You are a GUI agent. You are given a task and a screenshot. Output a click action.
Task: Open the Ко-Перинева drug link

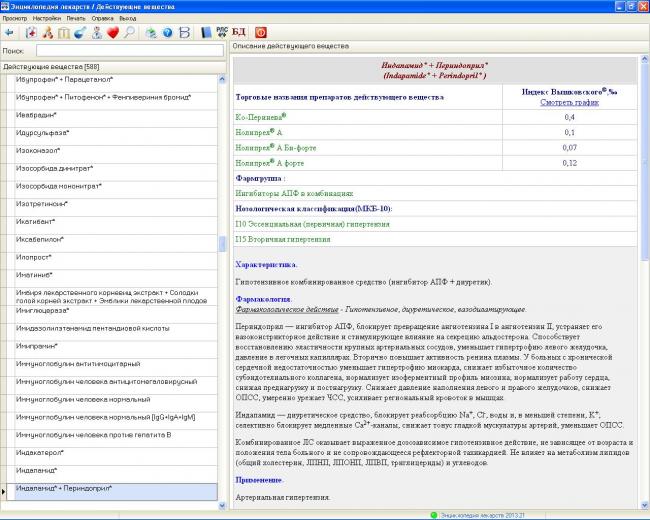tap(261, 117)
